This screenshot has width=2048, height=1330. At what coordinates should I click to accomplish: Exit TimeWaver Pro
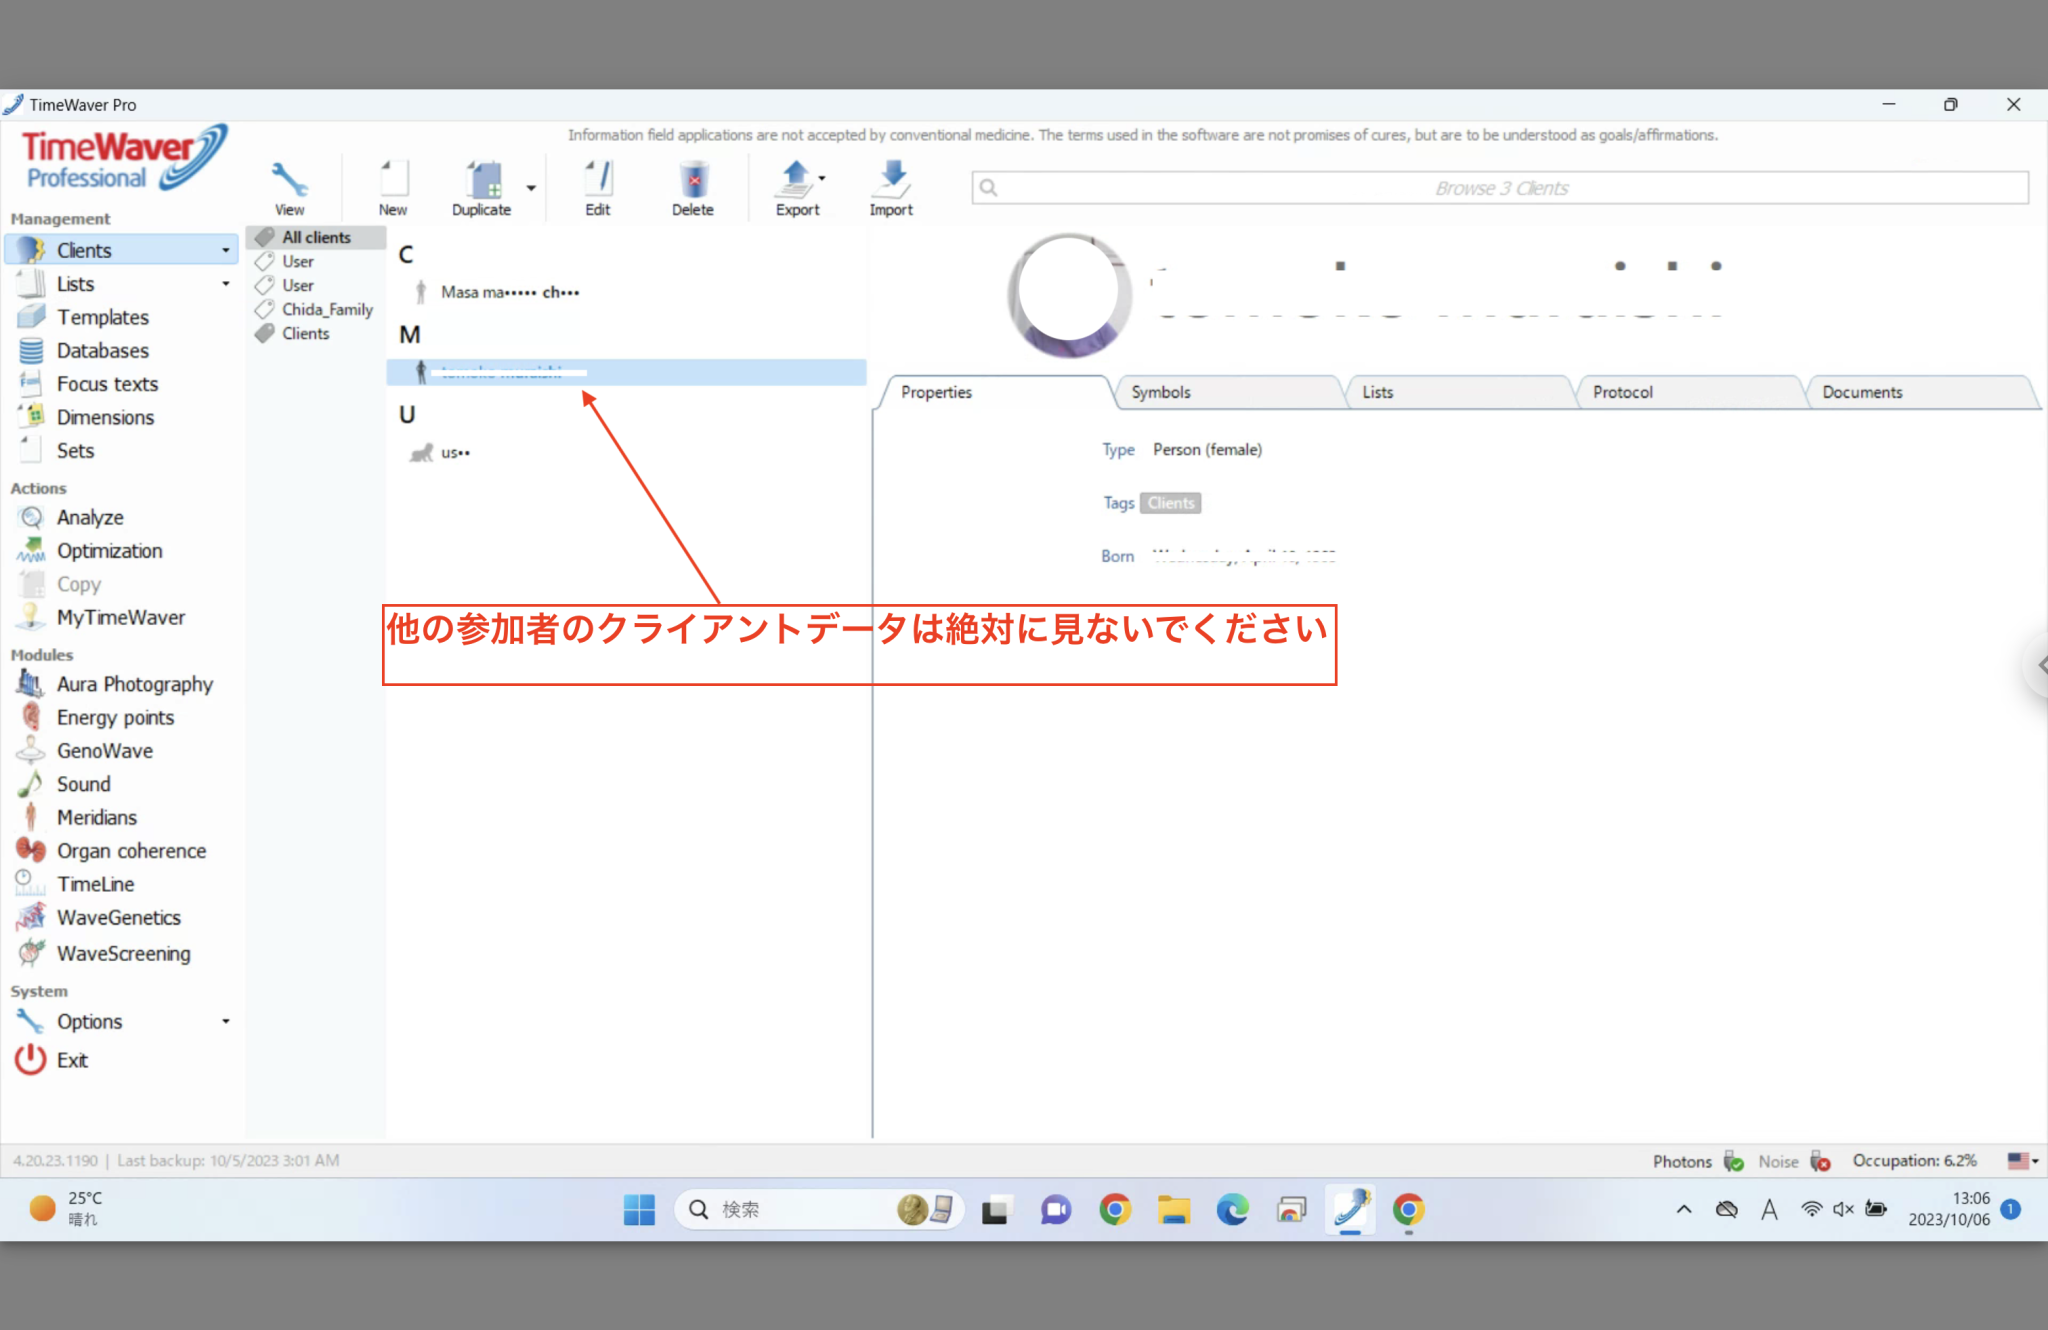pyautogui.click(x=71, y=1060)
